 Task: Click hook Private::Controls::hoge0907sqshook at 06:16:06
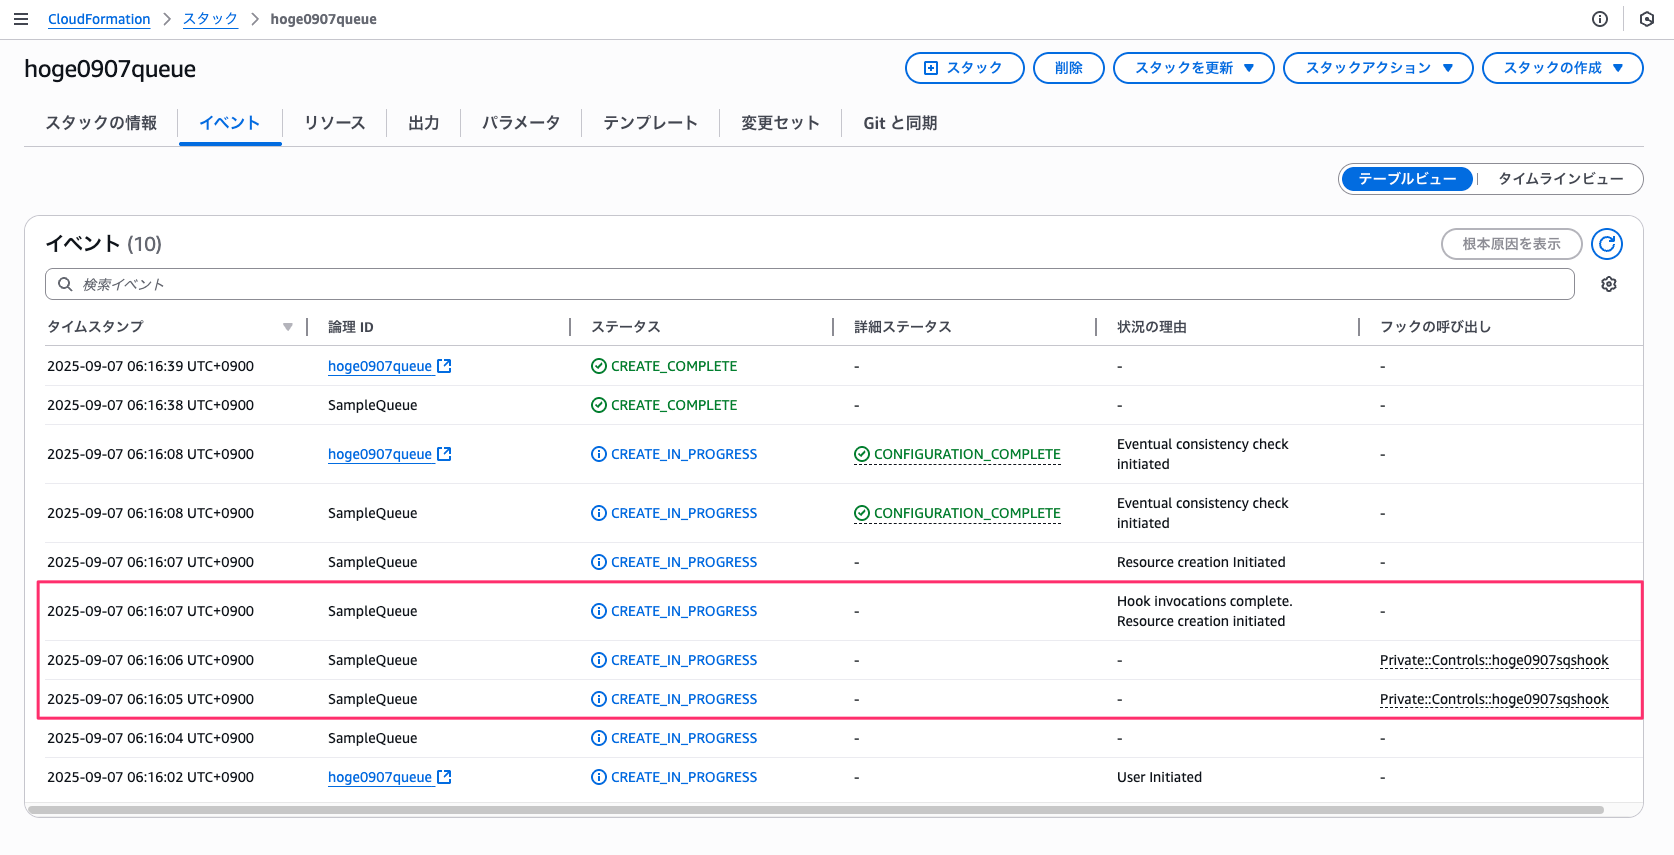coord(1494,660)
